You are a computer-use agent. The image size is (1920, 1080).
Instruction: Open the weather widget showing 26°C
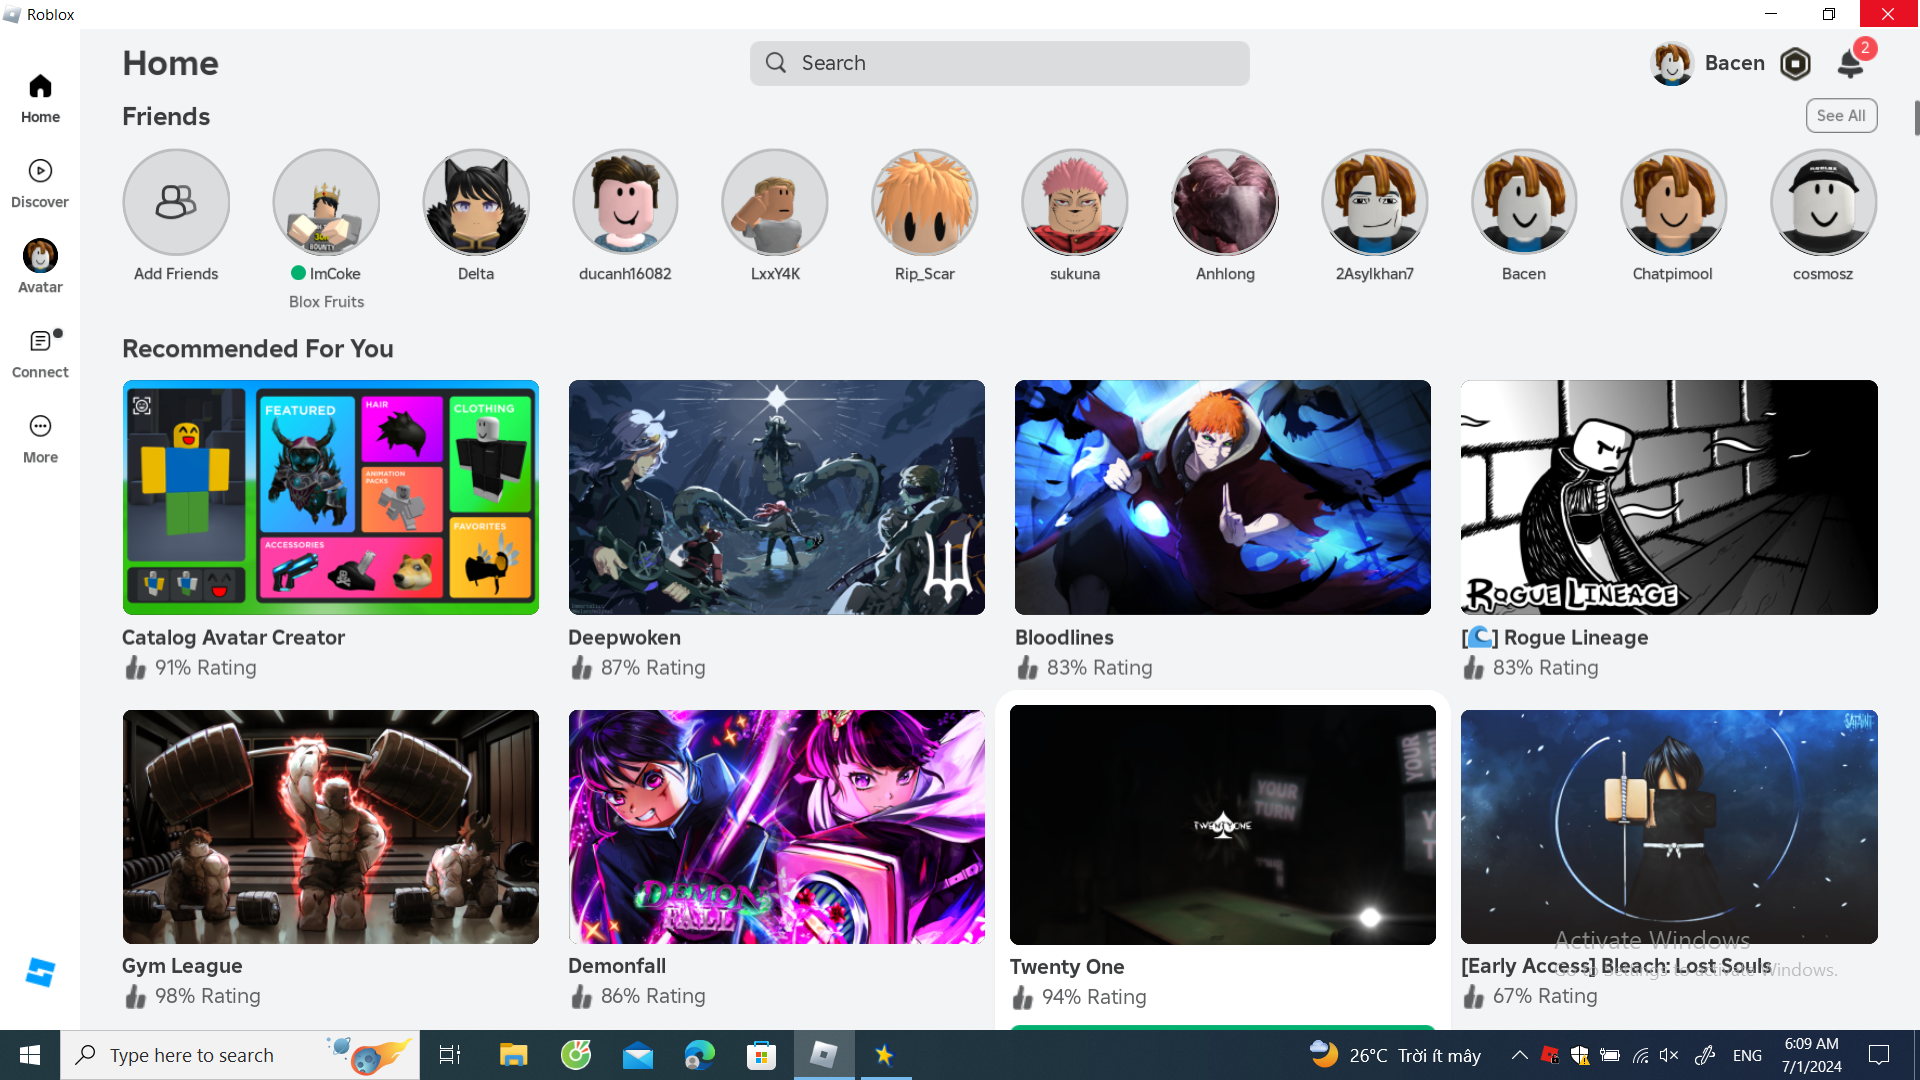coord(1395,1055)
